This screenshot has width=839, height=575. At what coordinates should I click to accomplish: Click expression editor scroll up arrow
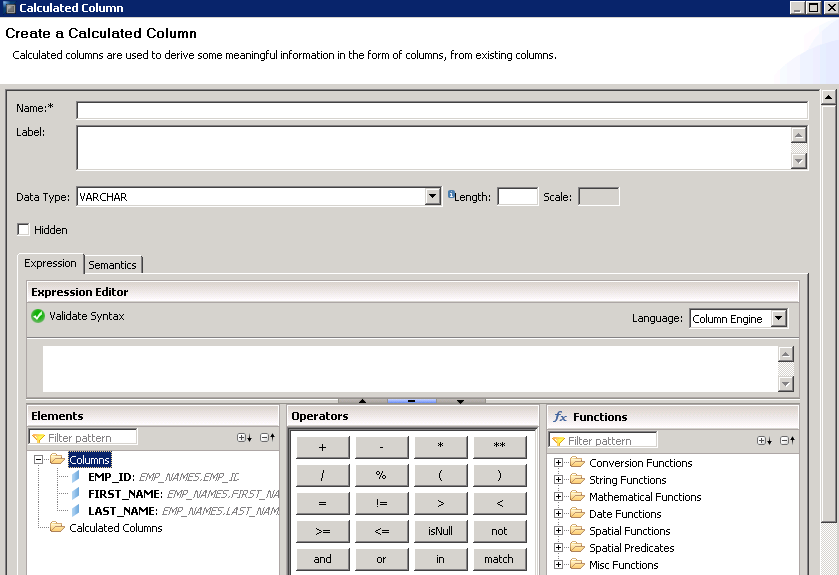(785, 354)
